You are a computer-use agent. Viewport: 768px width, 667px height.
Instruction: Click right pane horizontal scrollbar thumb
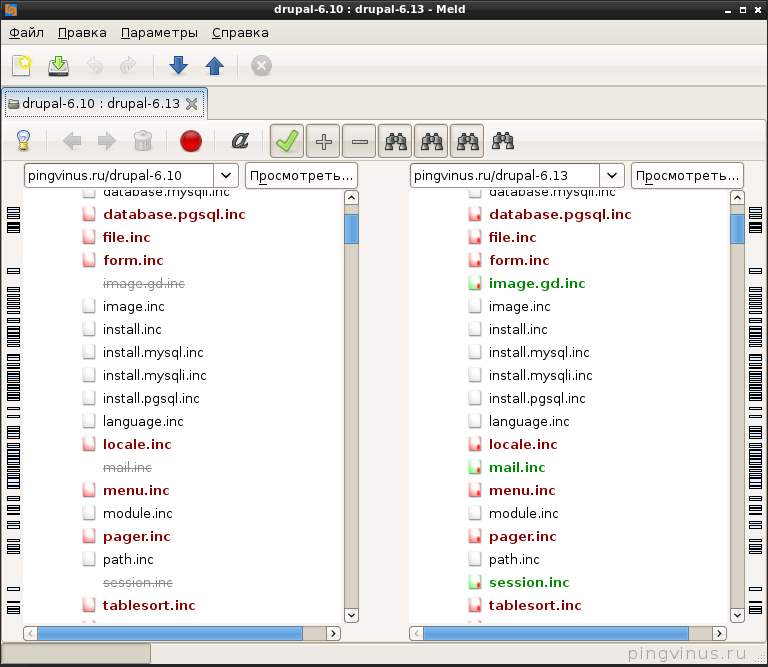(556, 633)
